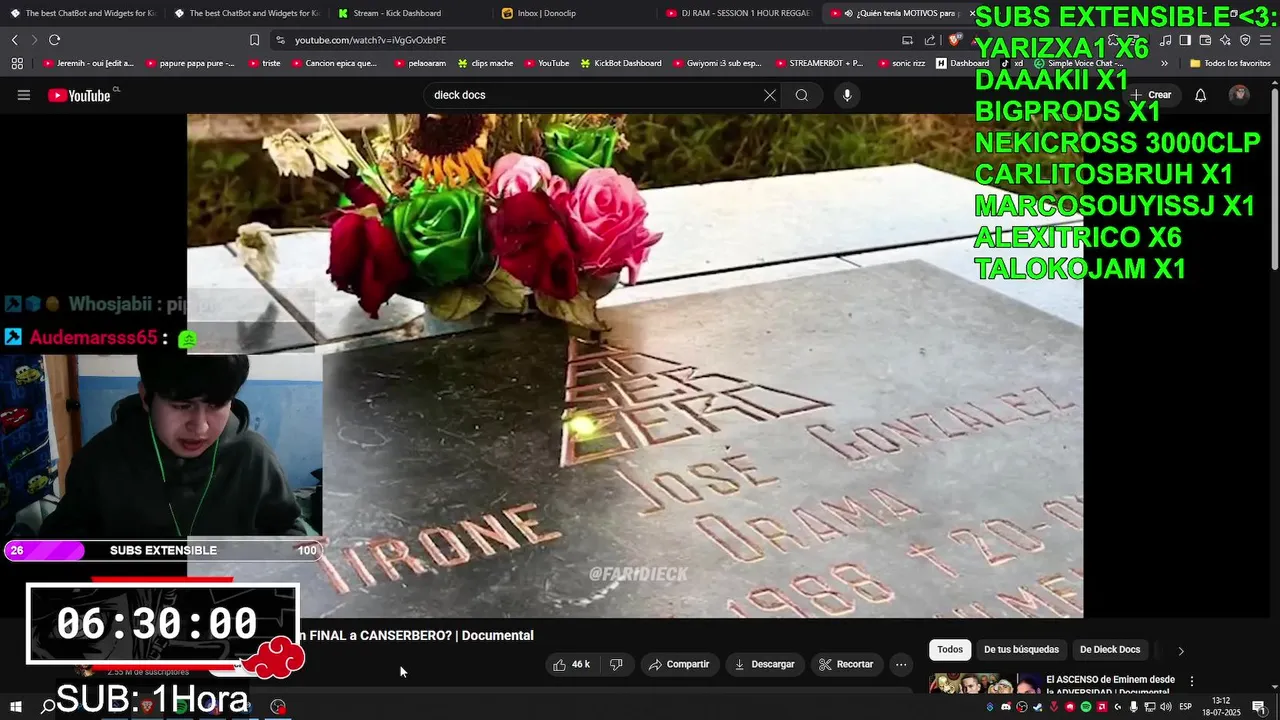This screenshot has width=1280, height=720.
Task: Click the video player to pause
Action: pos(634,365)
